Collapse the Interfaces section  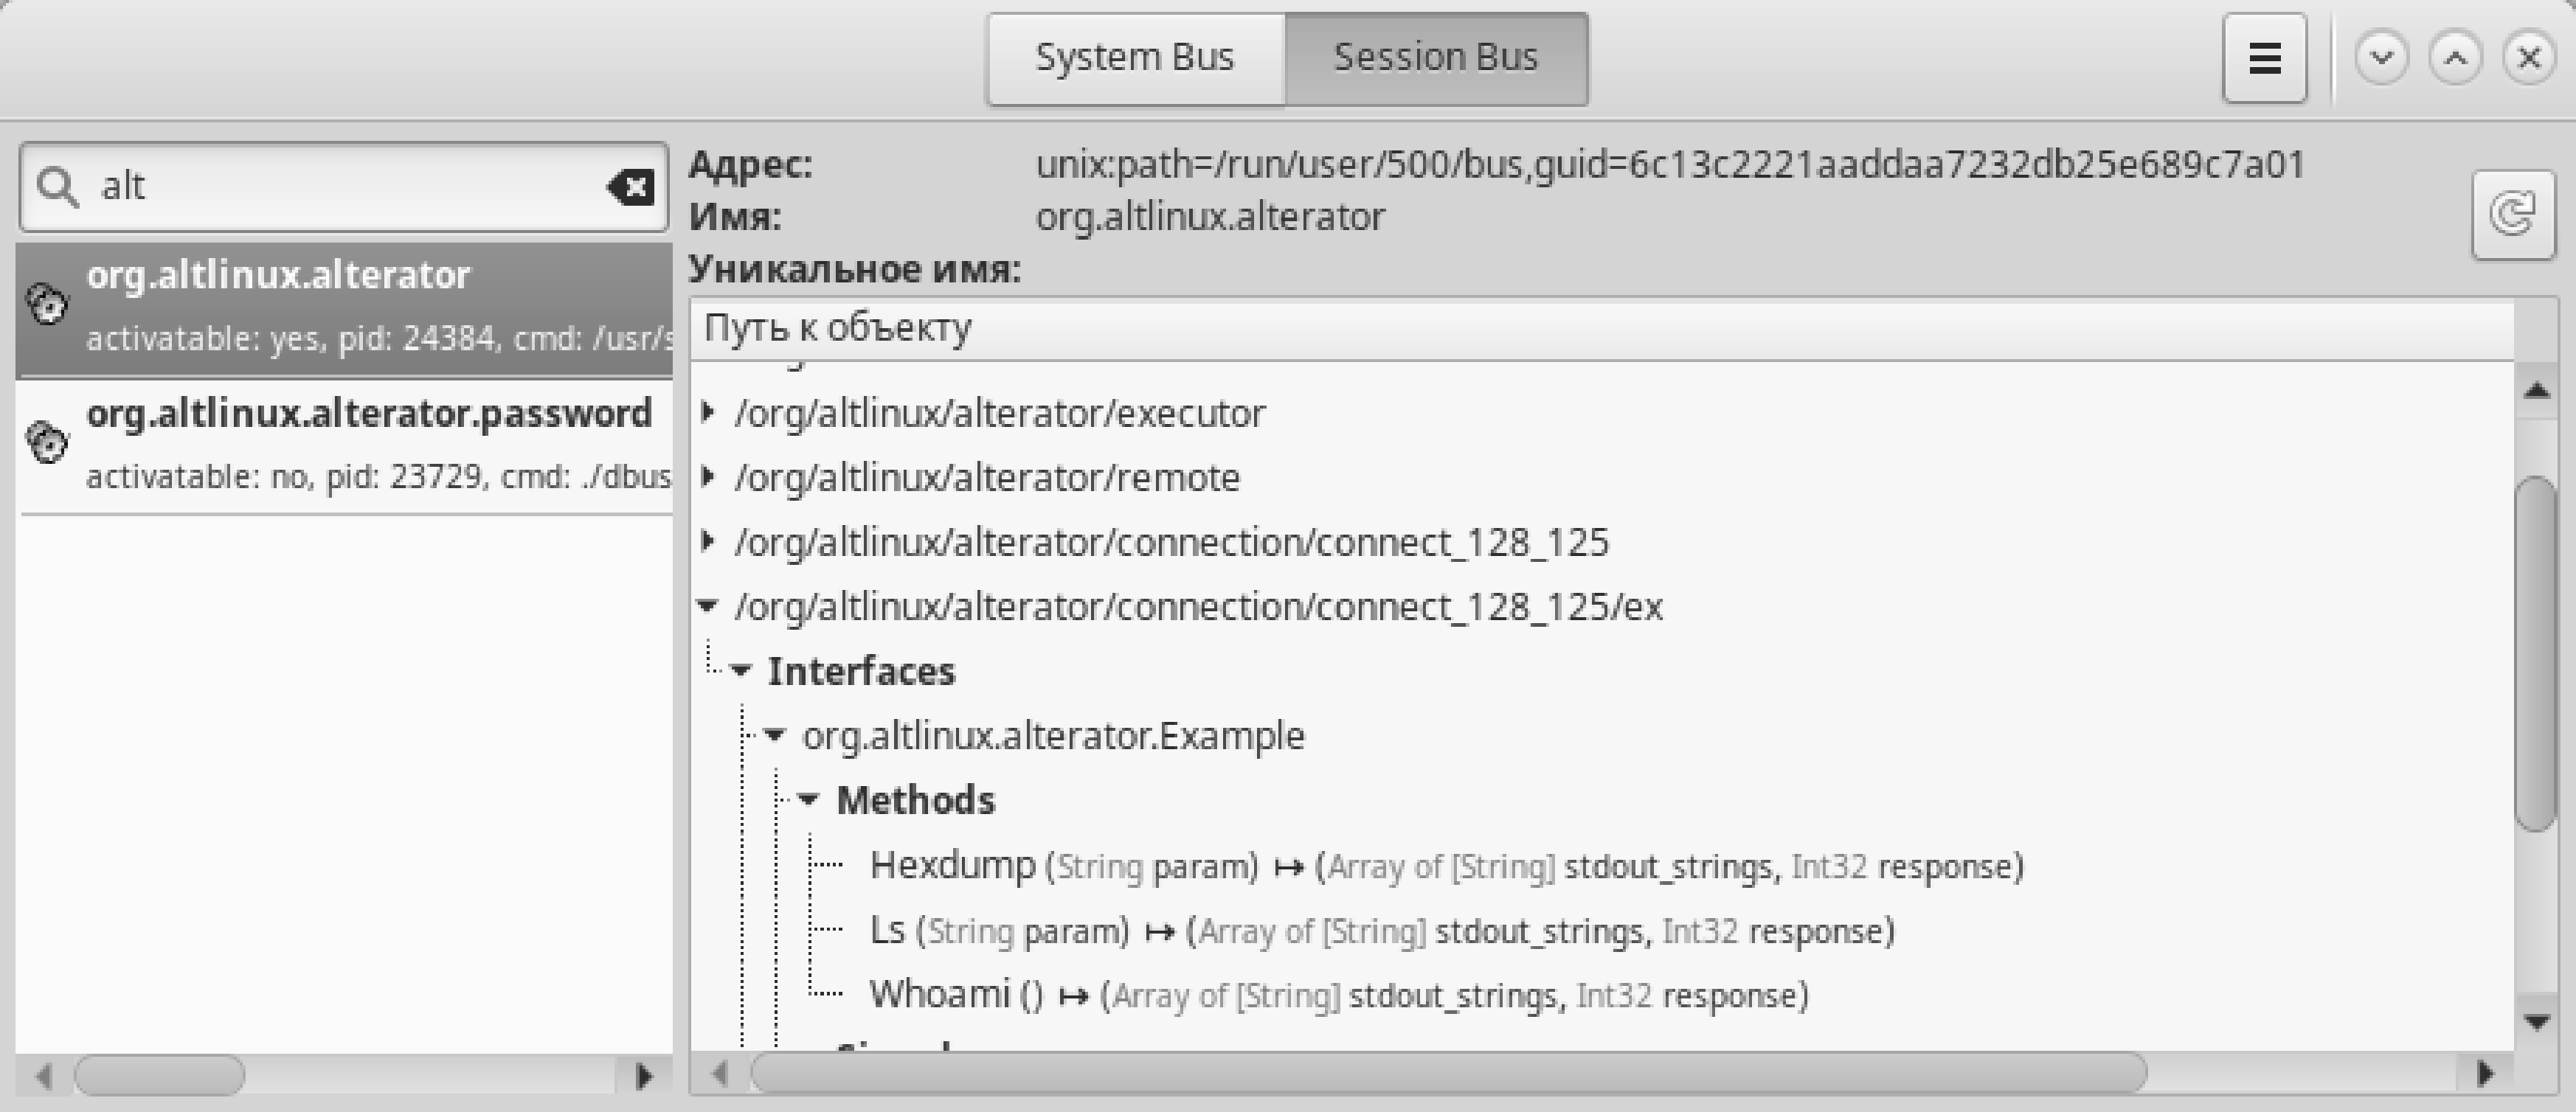point(741,670)
